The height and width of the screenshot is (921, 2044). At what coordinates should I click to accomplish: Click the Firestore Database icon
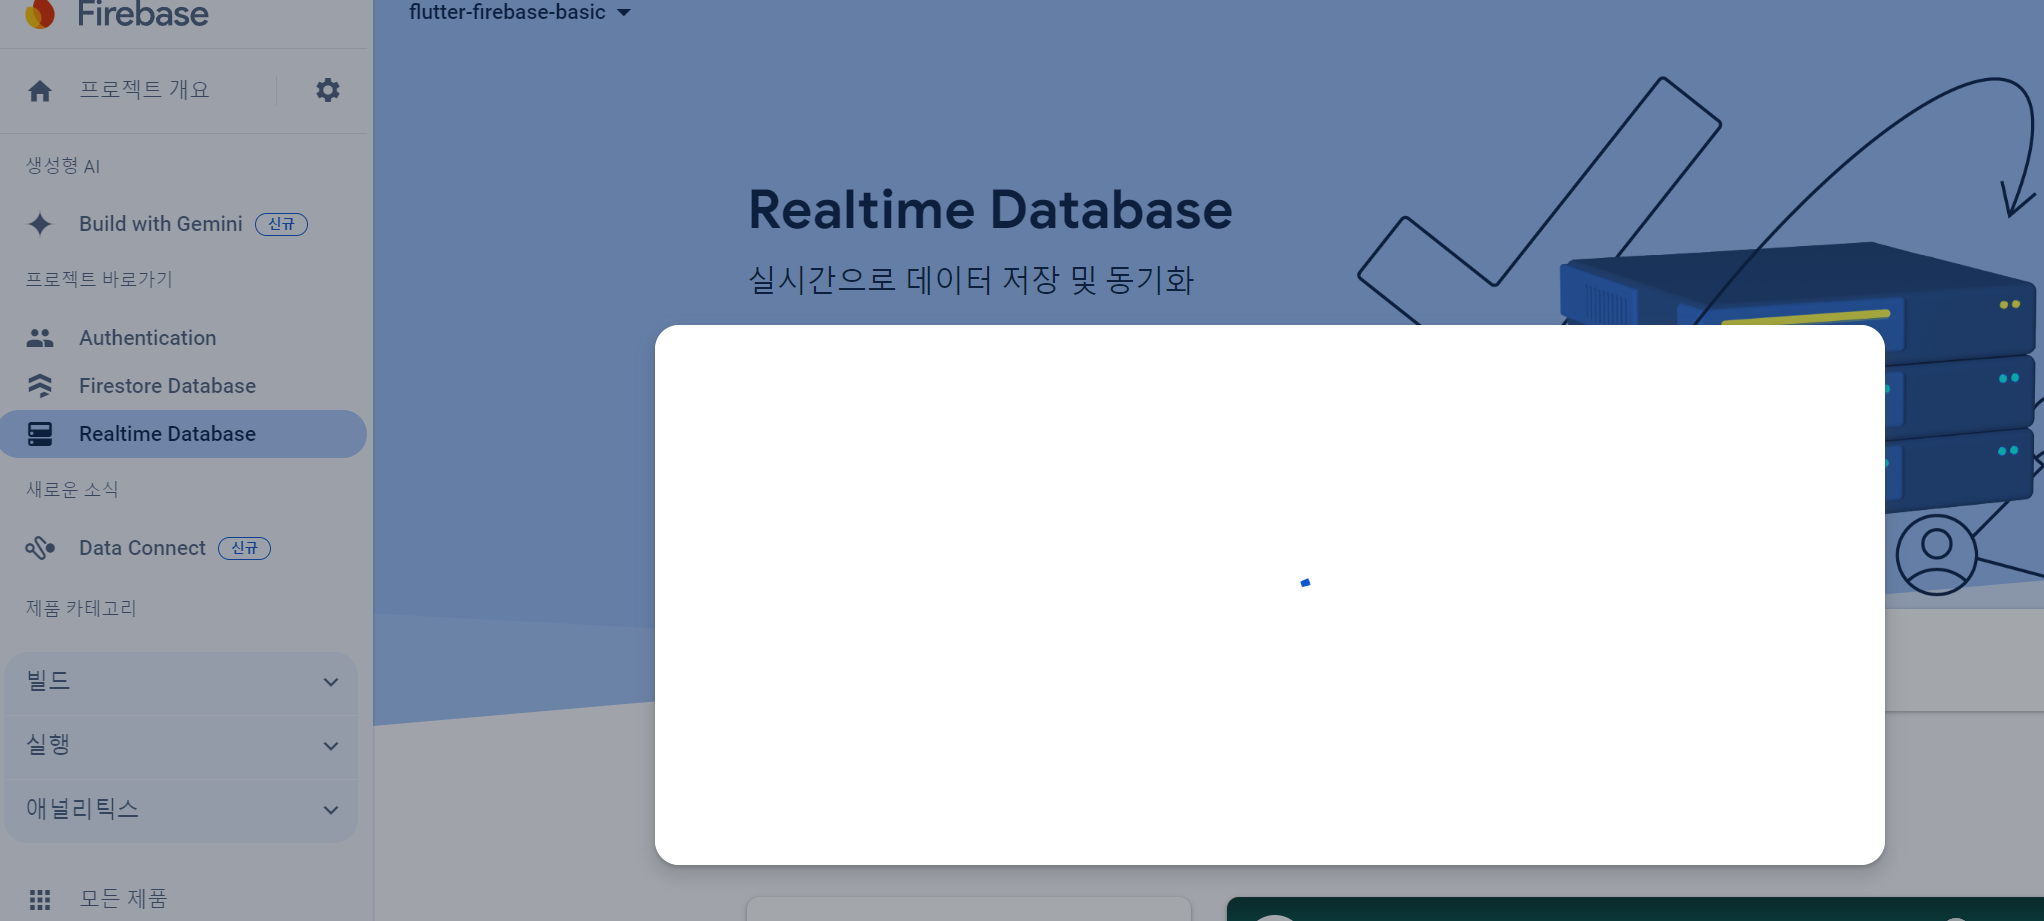[40, 386]
